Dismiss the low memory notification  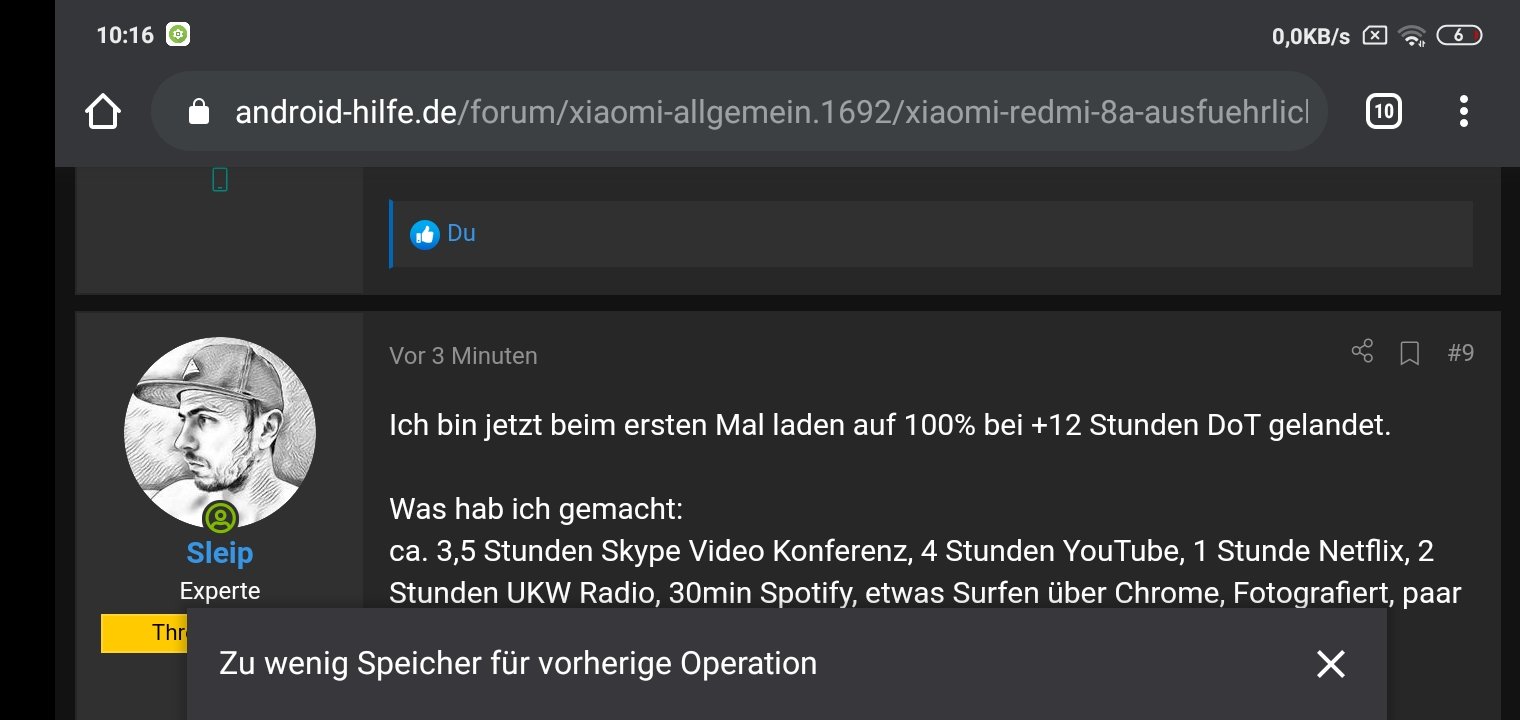click(1331, 664)
